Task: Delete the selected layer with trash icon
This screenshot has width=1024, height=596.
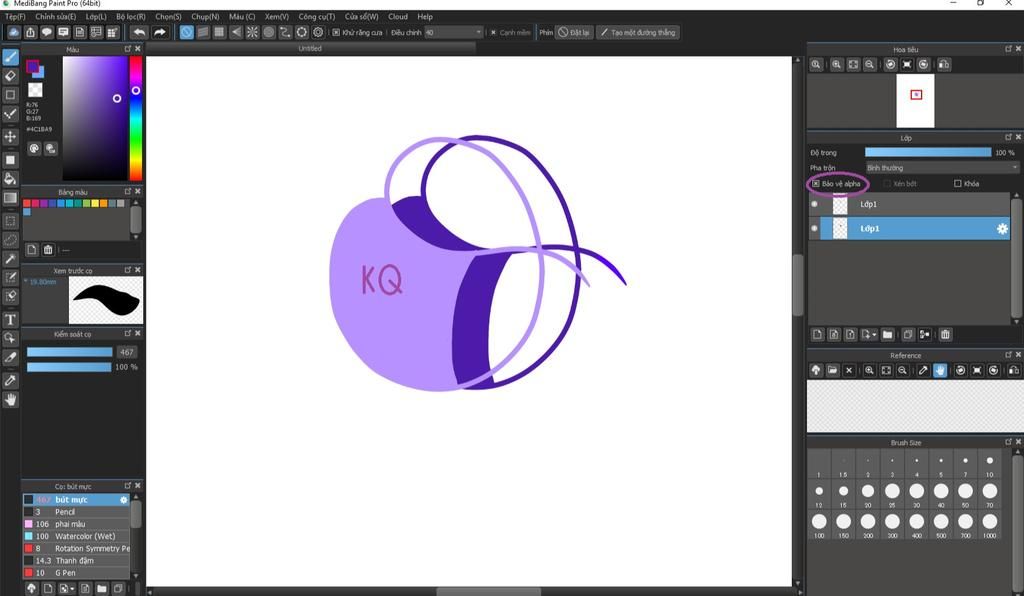Action: pos(945,335)
